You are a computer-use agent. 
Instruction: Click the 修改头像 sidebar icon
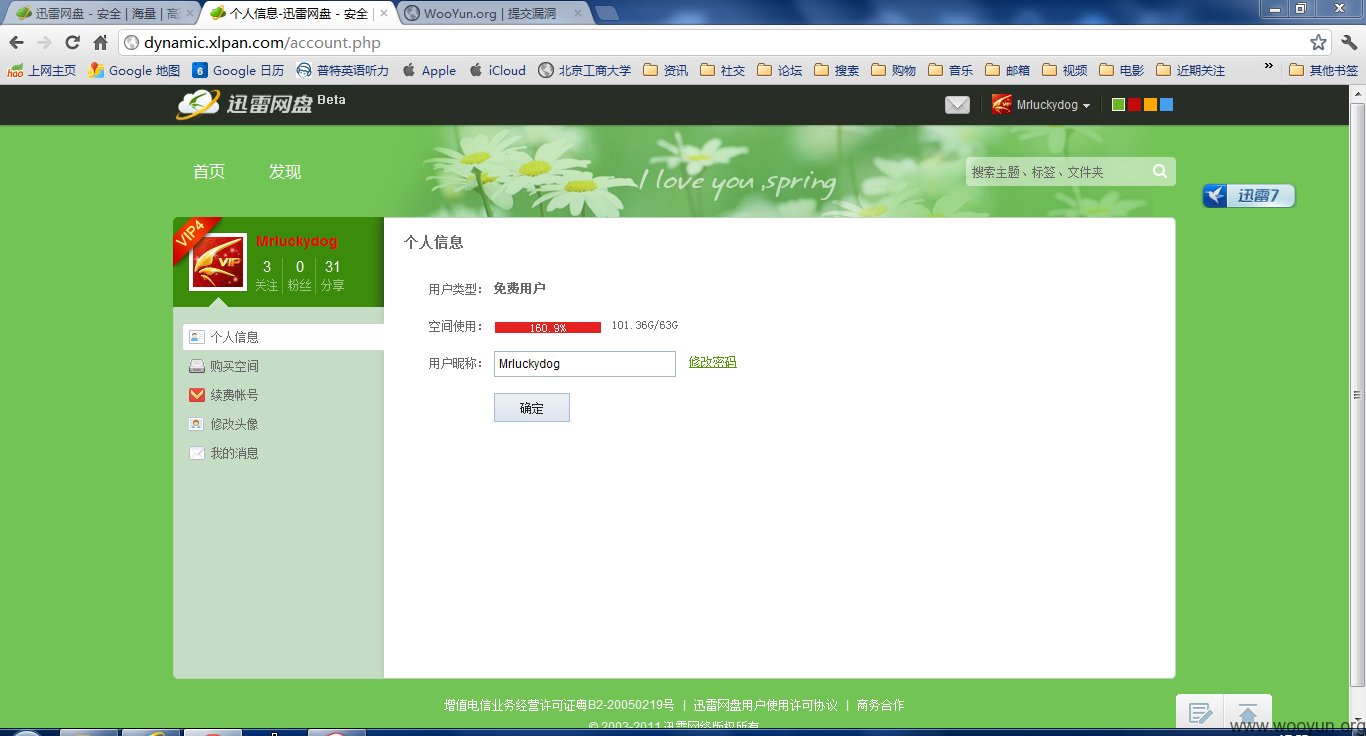tap(197, 424)
